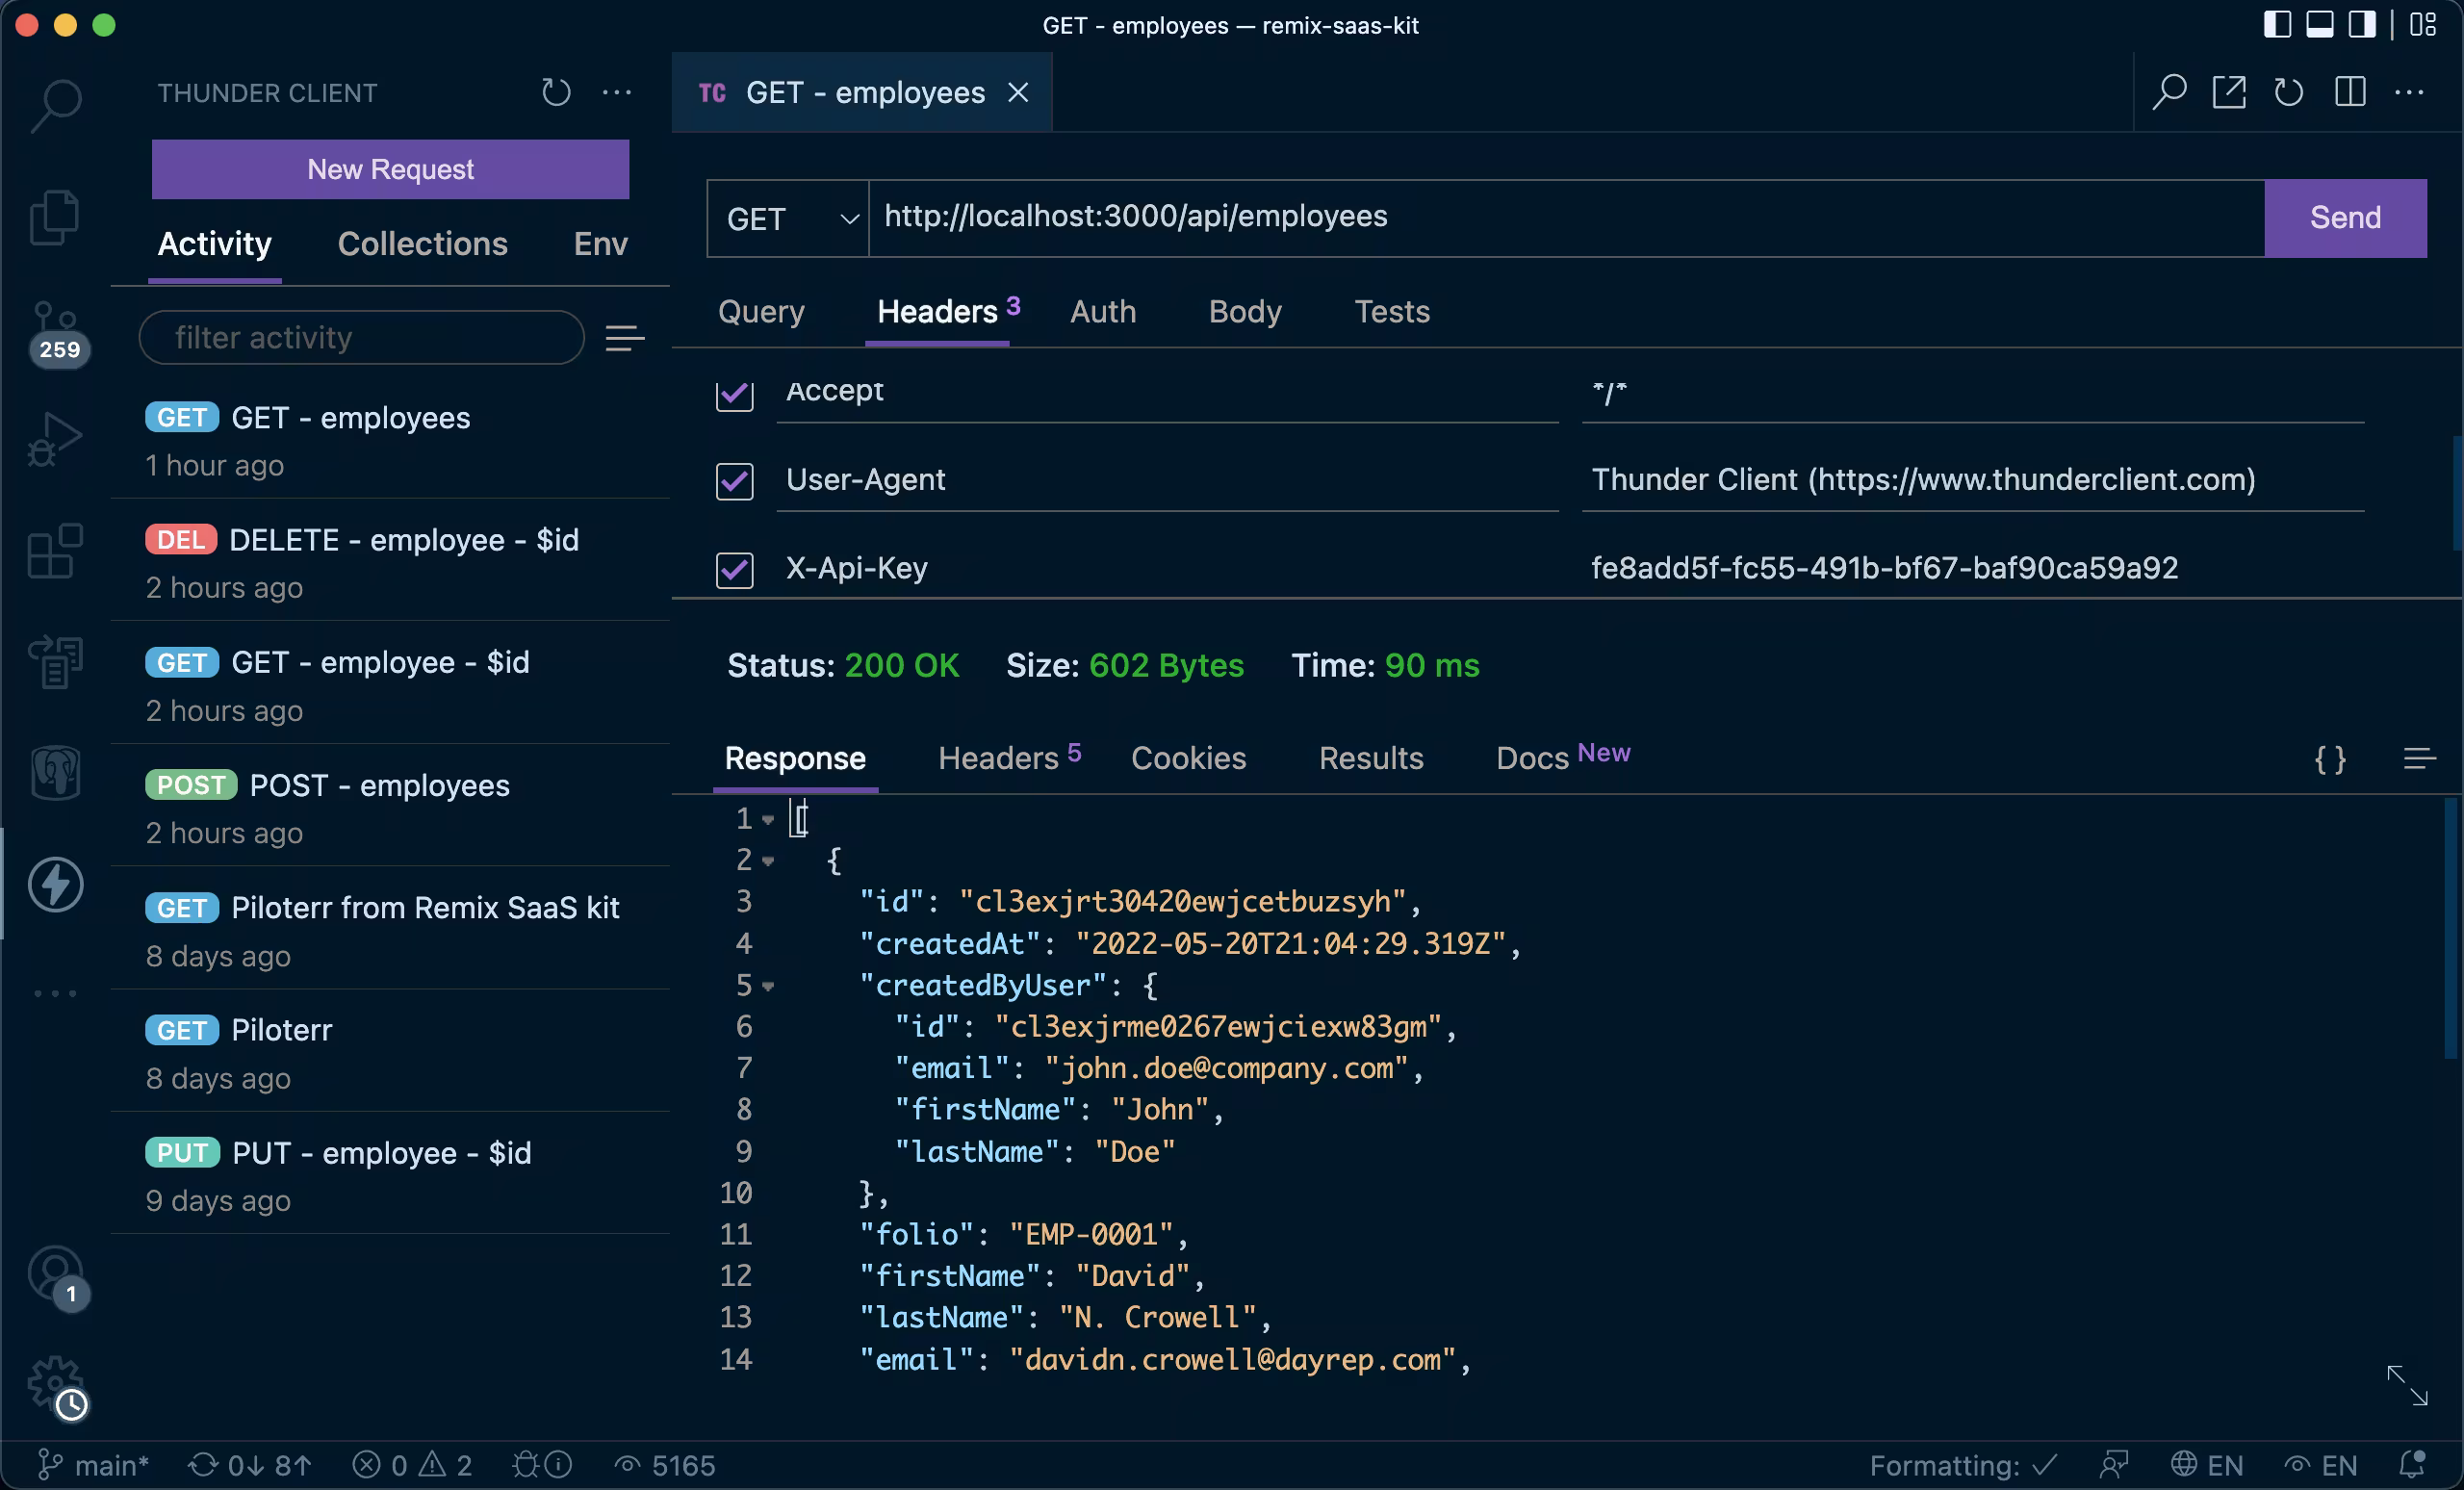Screen dimensions: 2464x1490
Task: Click the New Request button
Action: pos(390,169)
